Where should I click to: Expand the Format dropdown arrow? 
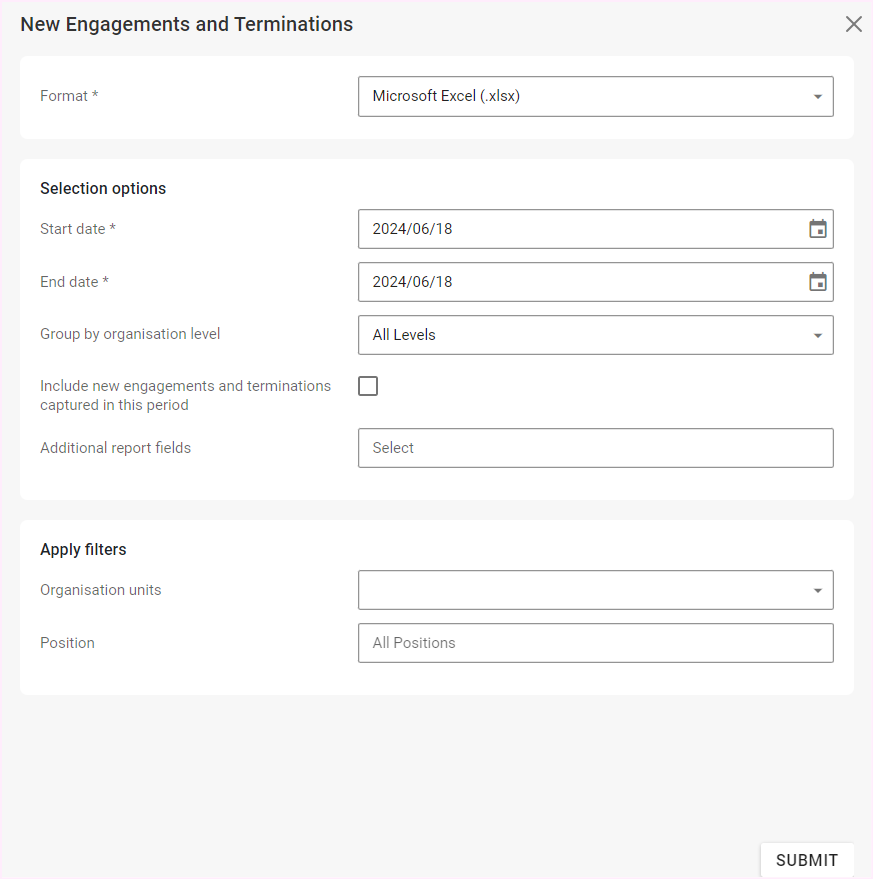click(817, 97)
